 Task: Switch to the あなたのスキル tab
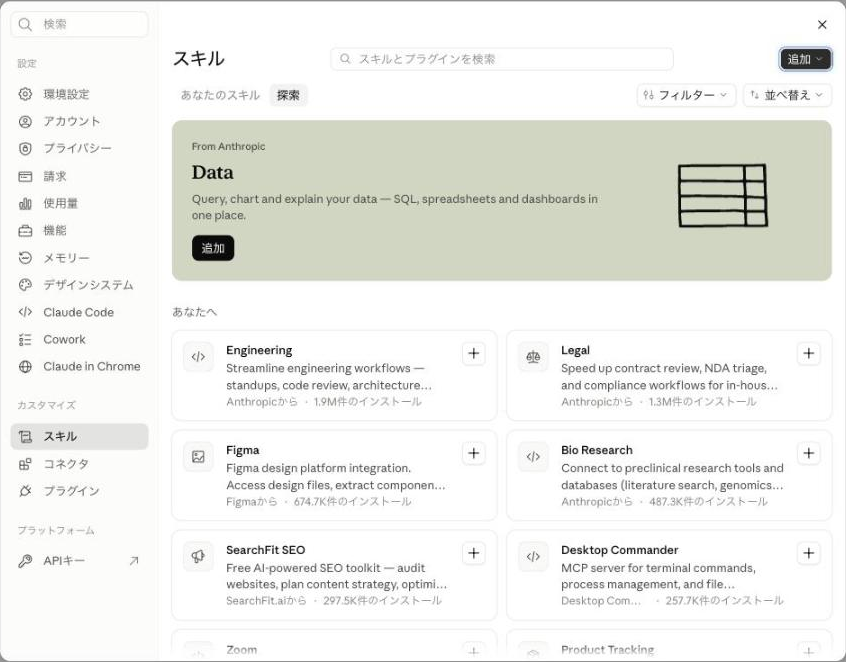(220, 95)
